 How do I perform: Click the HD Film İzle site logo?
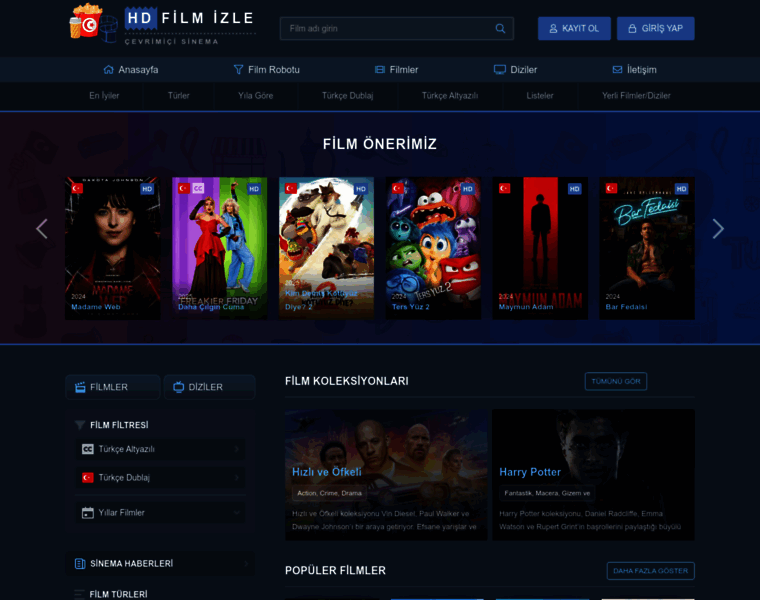(x=162, y=24)
